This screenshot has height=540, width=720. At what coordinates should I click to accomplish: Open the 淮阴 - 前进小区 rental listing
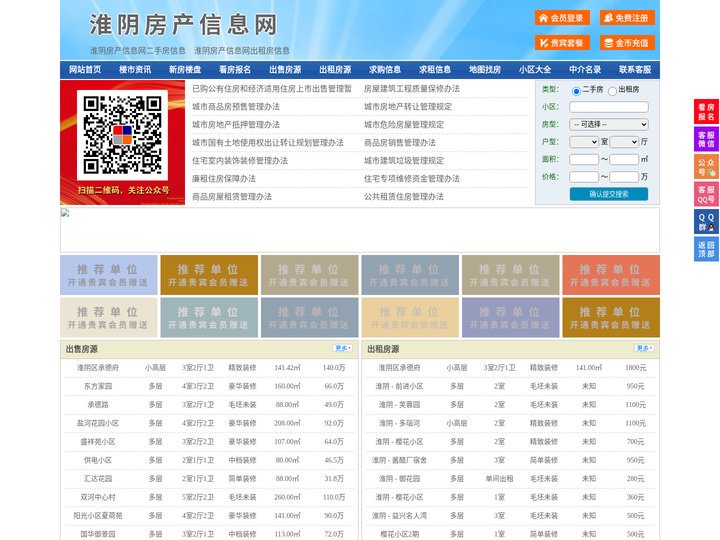coord(399,386)
